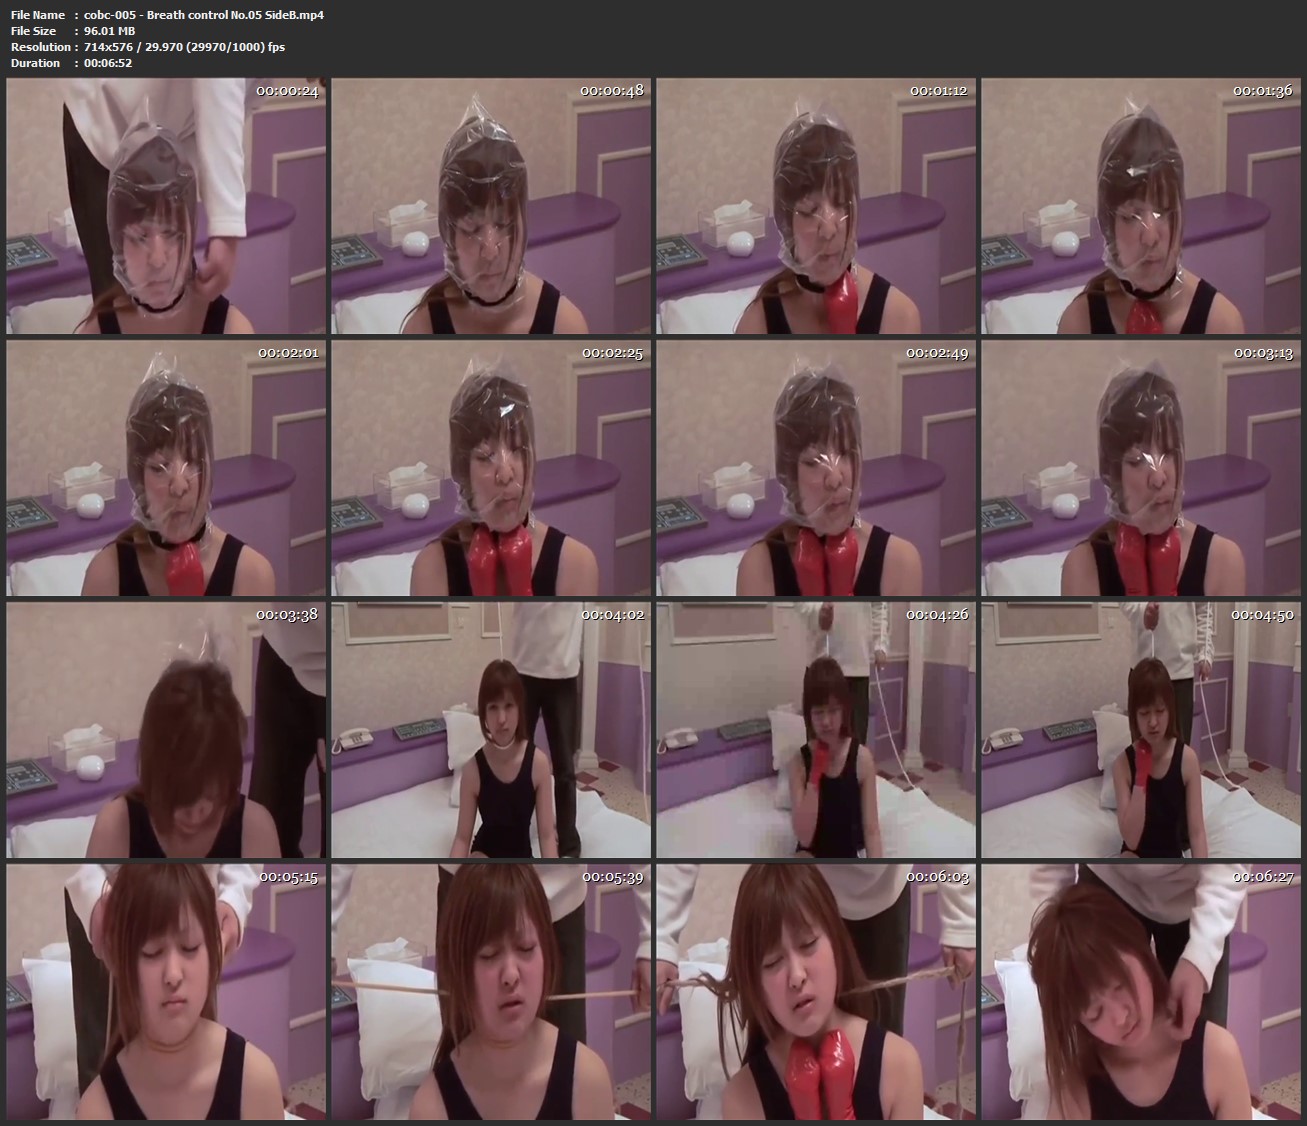Click the 'Resolution' label
Image resolution: width=1307 pixels, height=1126 pixels.
click(x=41, y=47)
